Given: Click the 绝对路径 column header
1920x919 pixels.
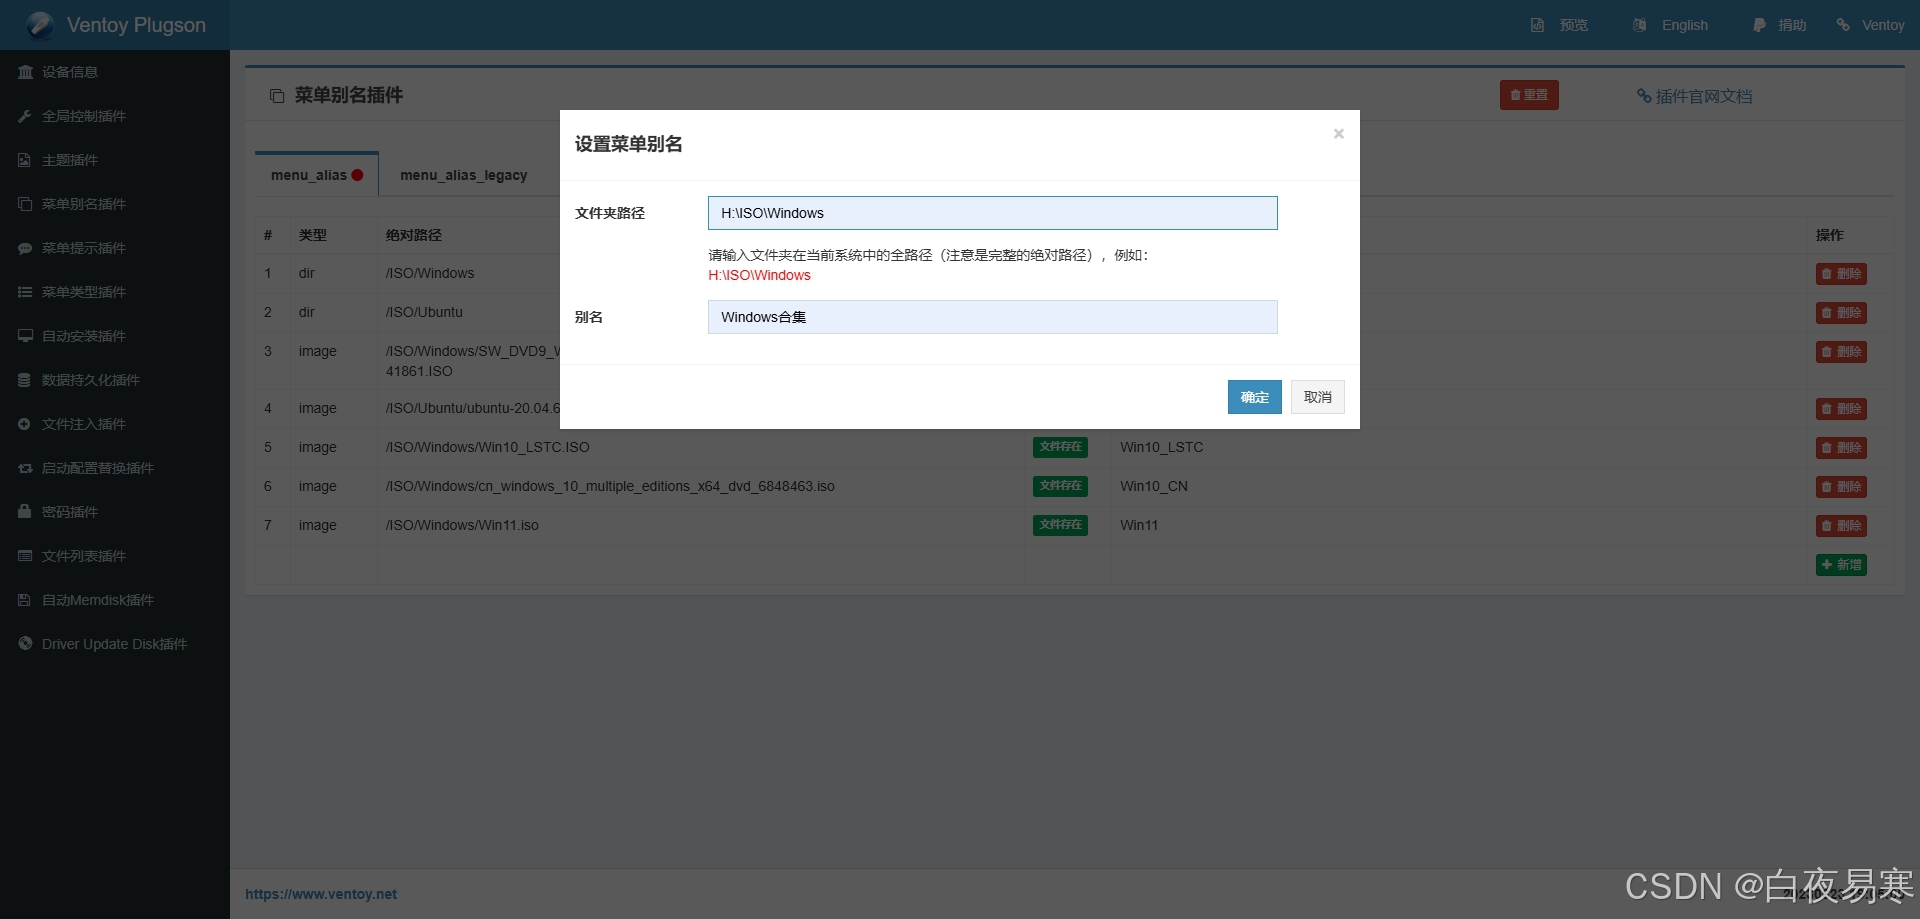Looking at the screenshot, I should coord(413,235).
